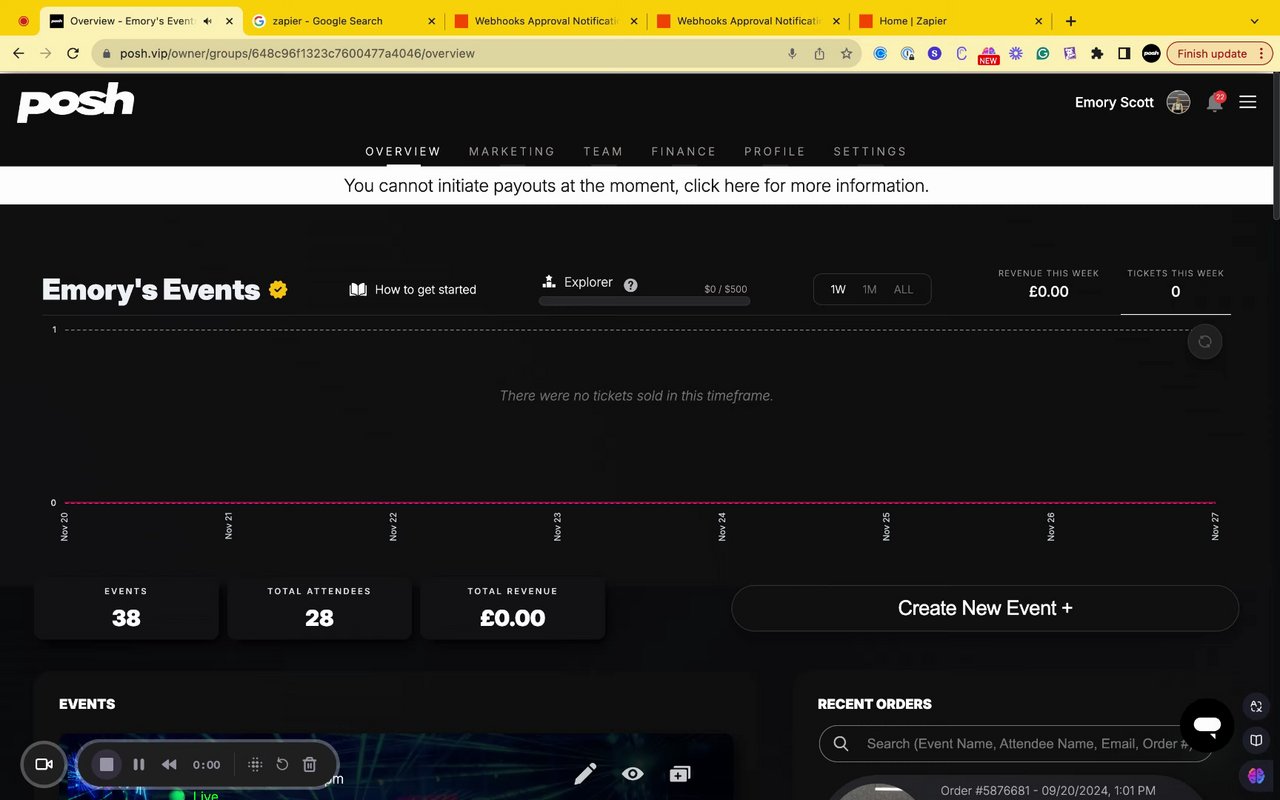Click the Grammarly extension icon
The width and height of the screenshot is (1280, 800).
1043,54
